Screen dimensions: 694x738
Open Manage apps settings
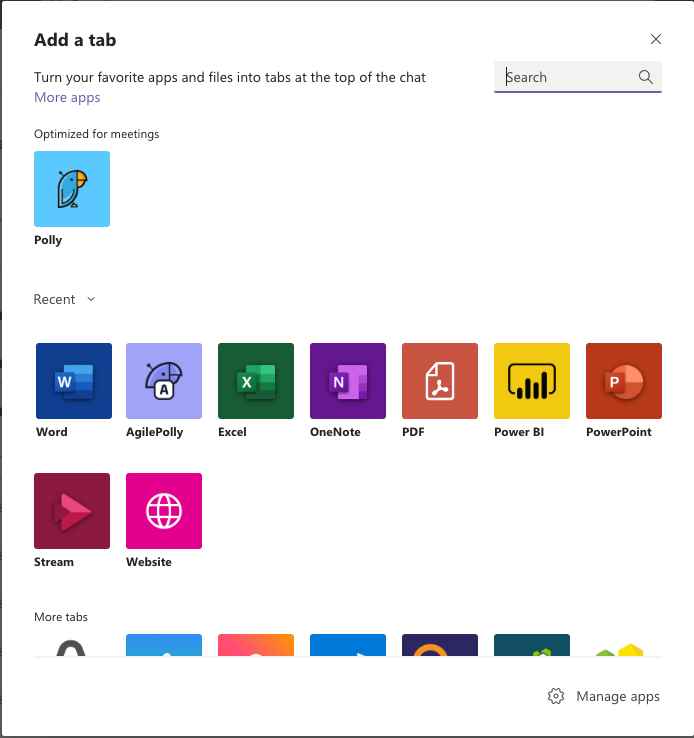point(605,696)
